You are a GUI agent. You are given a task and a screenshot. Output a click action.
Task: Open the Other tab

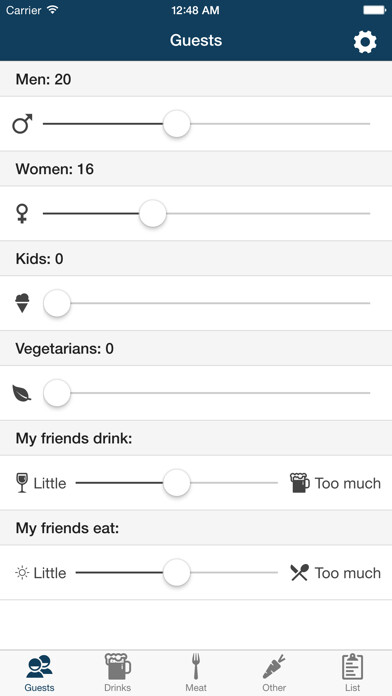click(274, 673)
